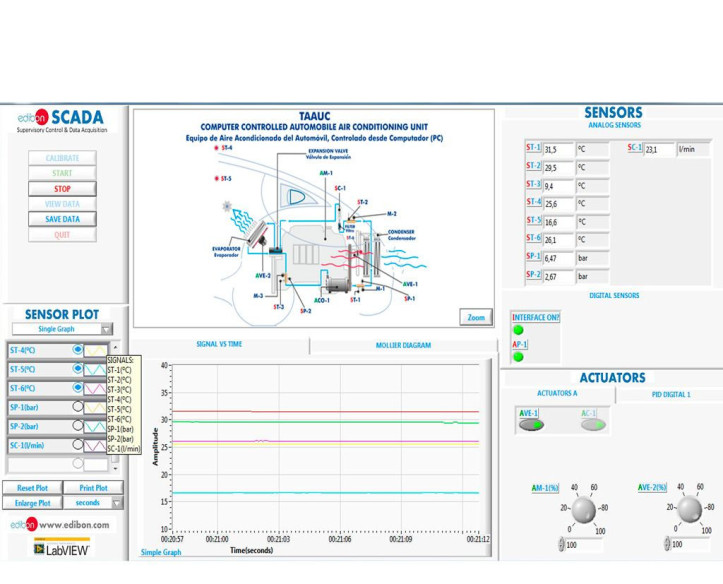Click the STOP button
Screen dimensions: 723x584
click(62, 189)
